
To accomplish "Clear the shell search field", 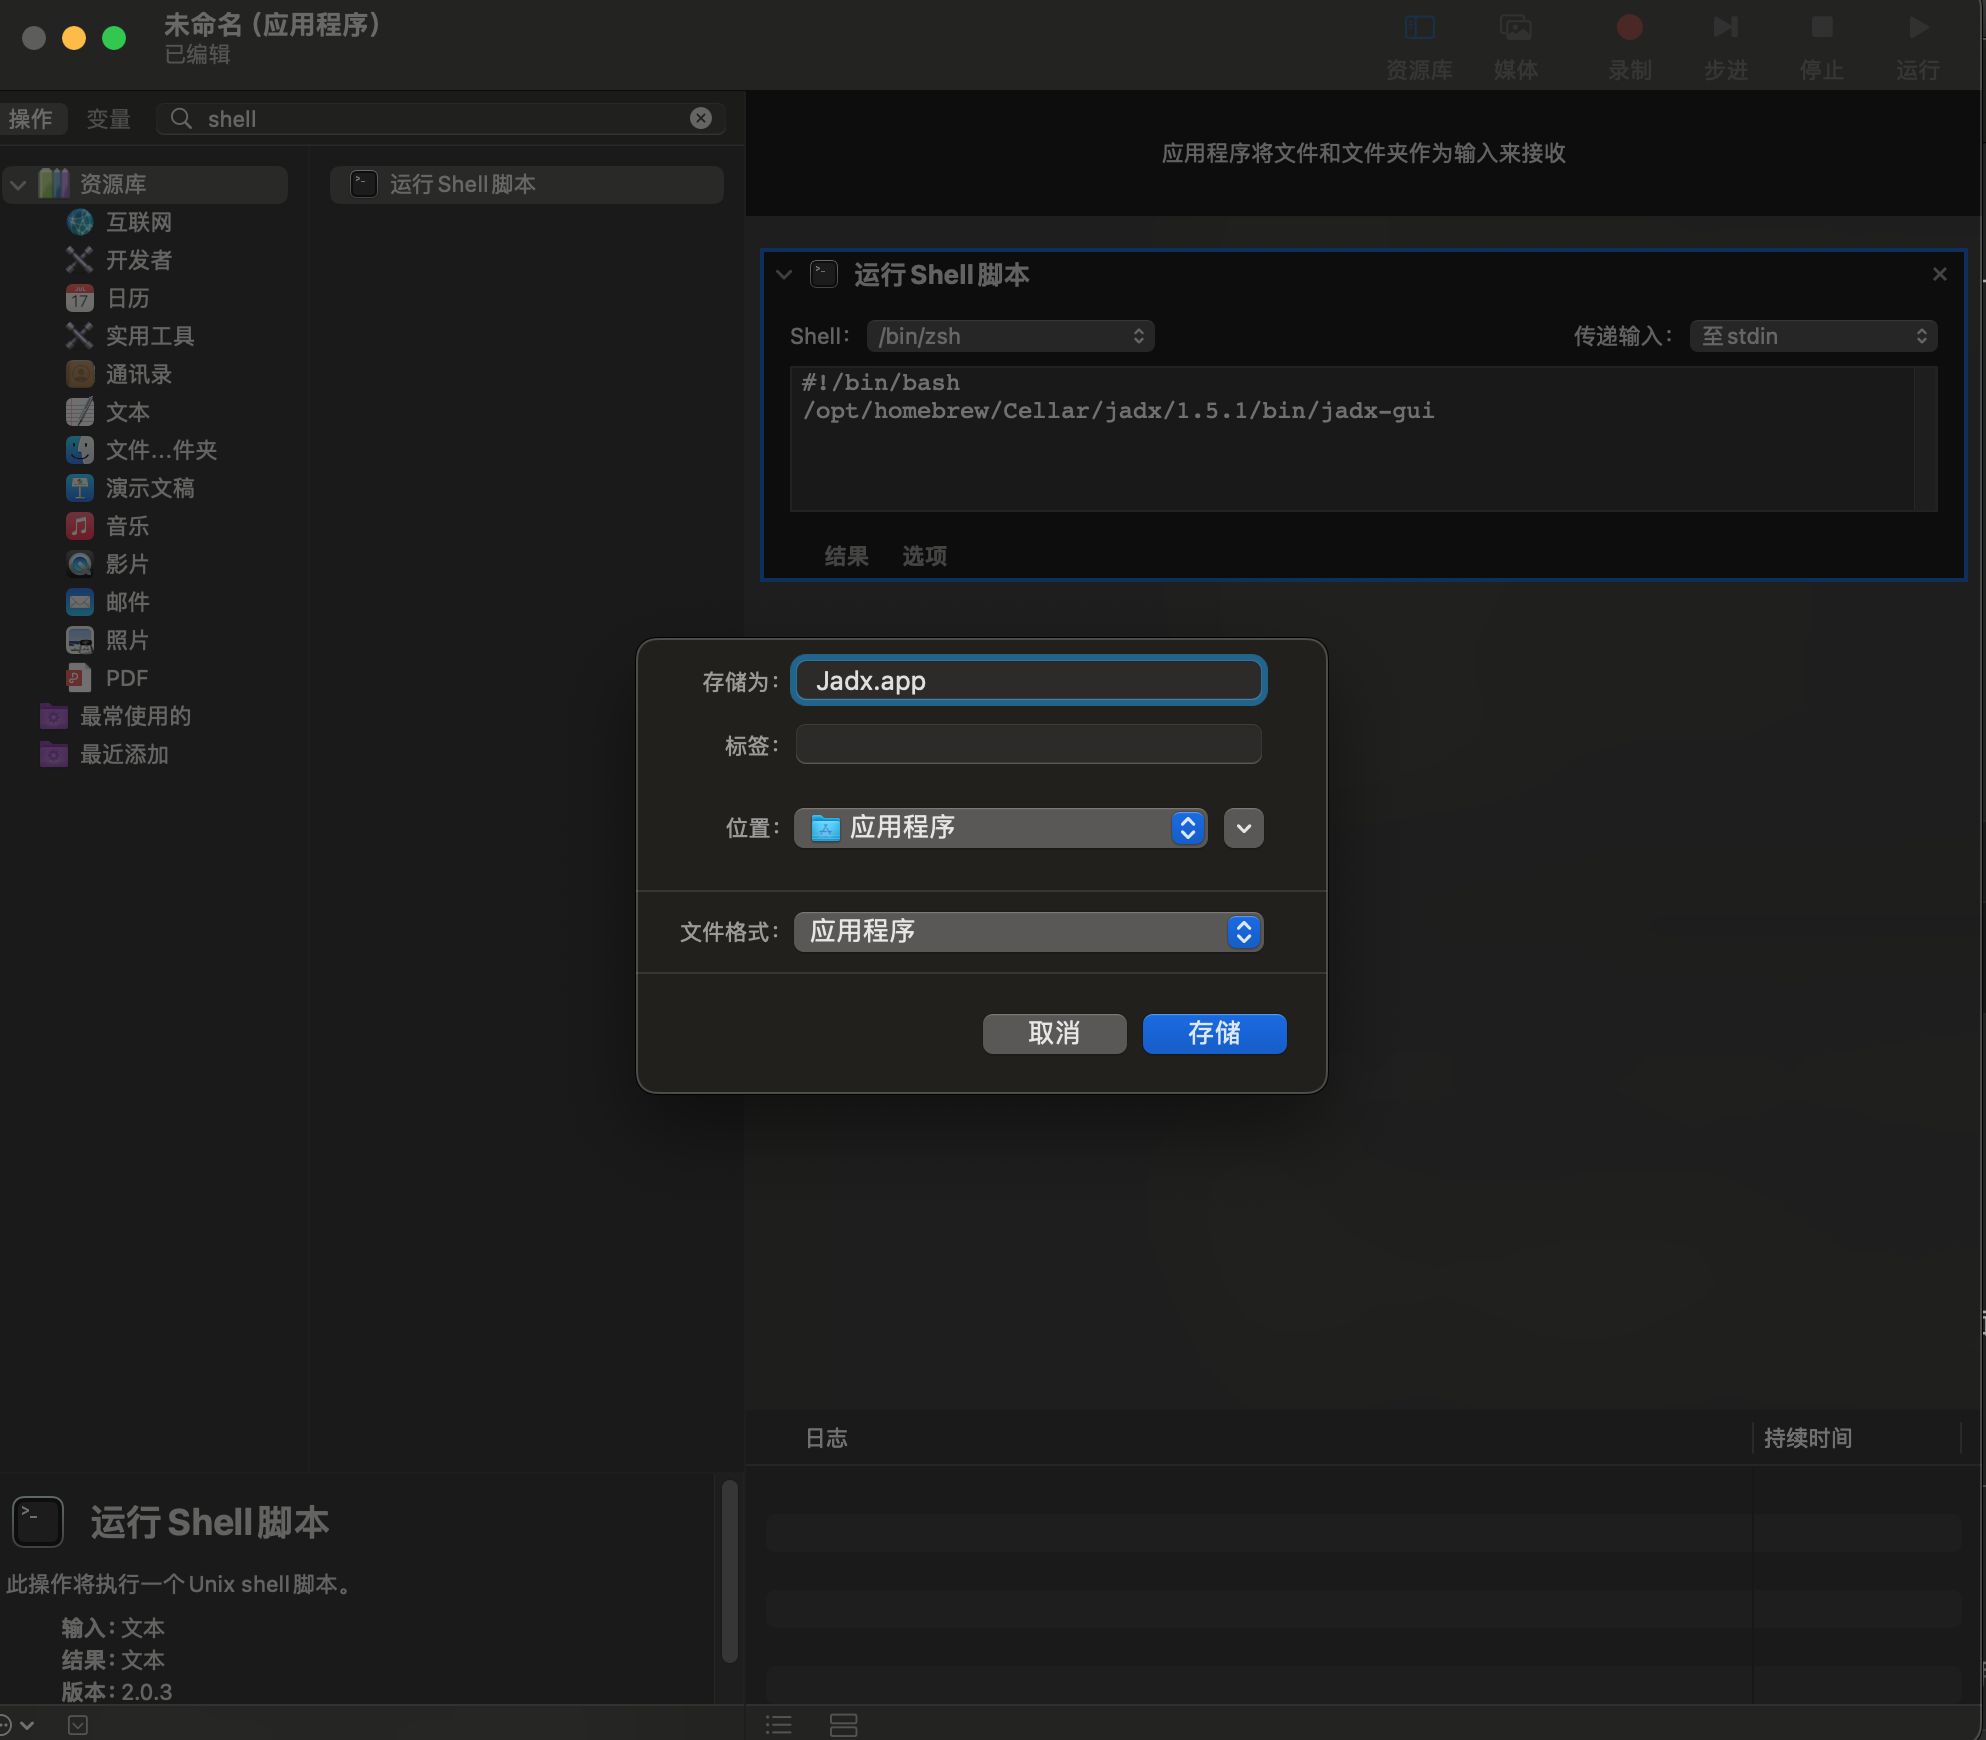I will [701, 118].
